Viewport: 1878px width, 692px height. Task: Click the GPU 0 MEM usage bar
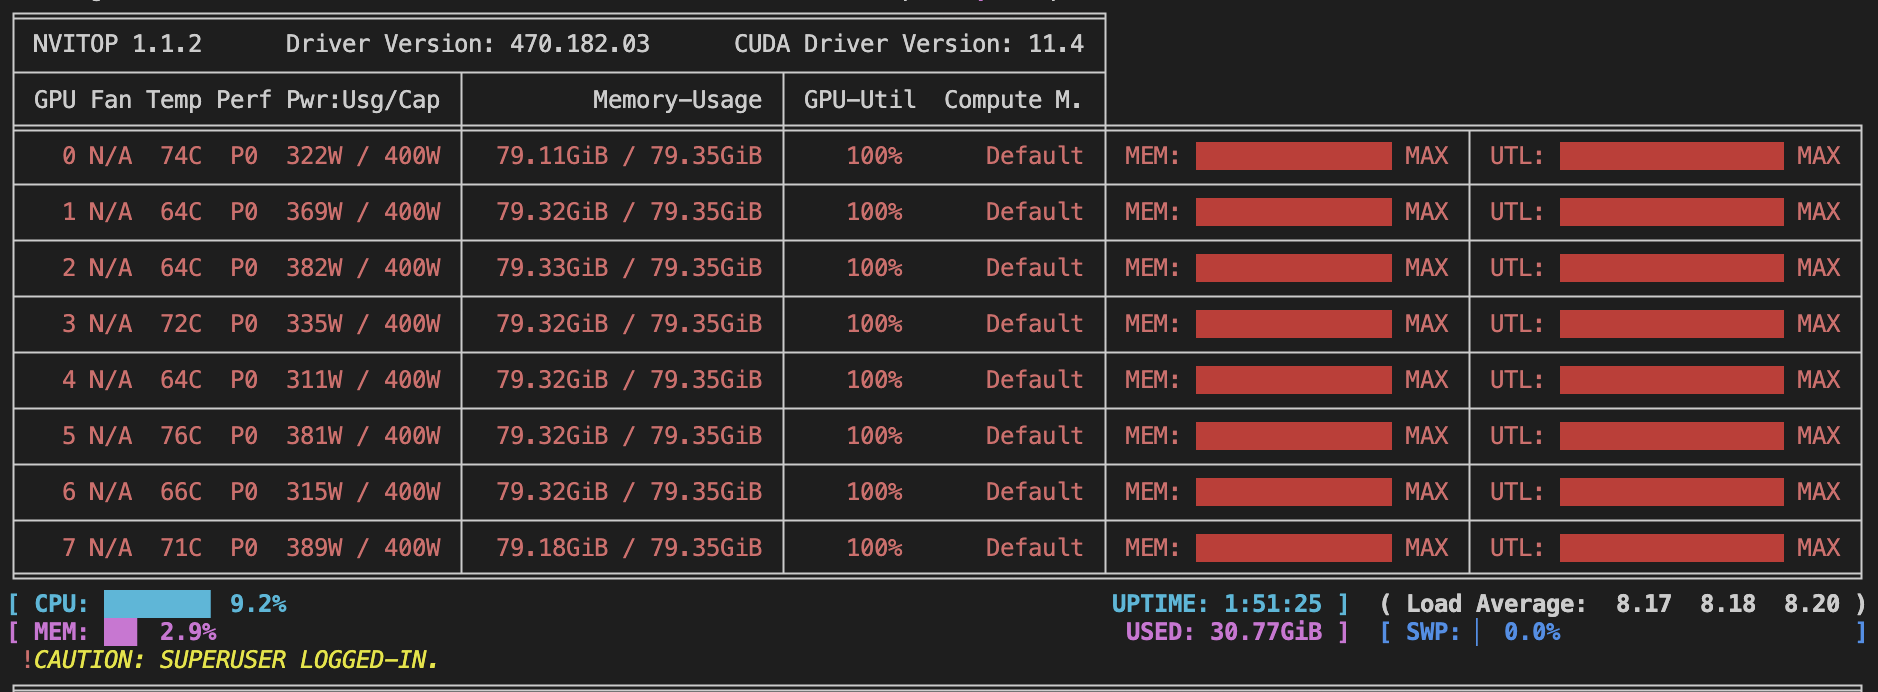coord(1293,156)
